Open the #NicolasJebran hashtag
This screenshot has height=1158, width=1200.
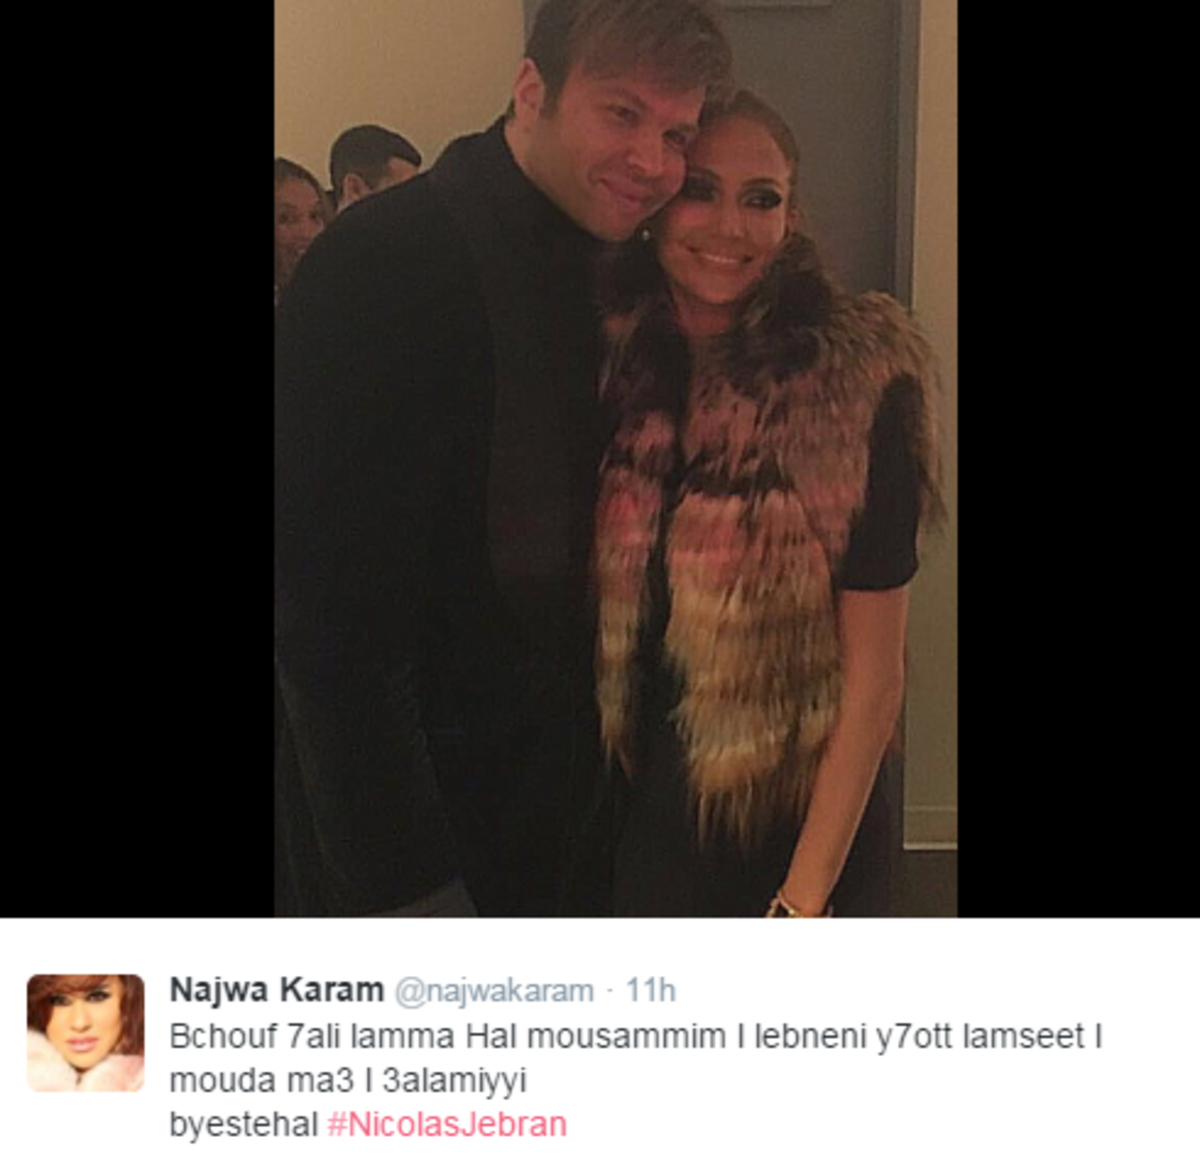click(447, 1124)
